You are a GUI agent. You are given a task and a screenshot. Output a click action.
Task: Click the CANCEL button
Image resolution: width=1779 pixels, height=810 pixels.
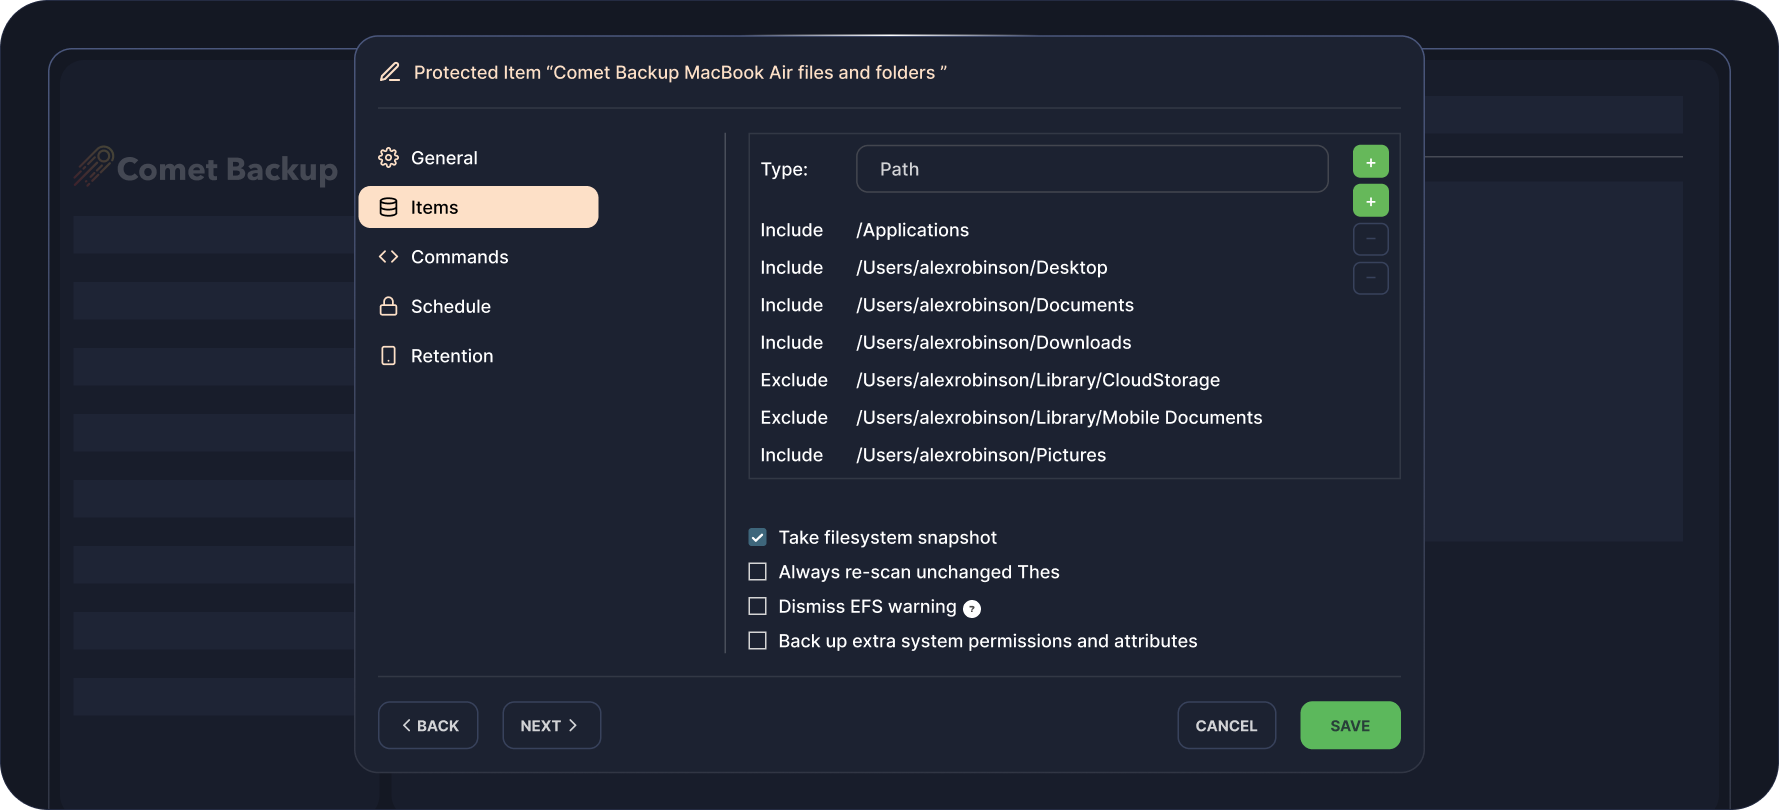[x=1226, y=725]
